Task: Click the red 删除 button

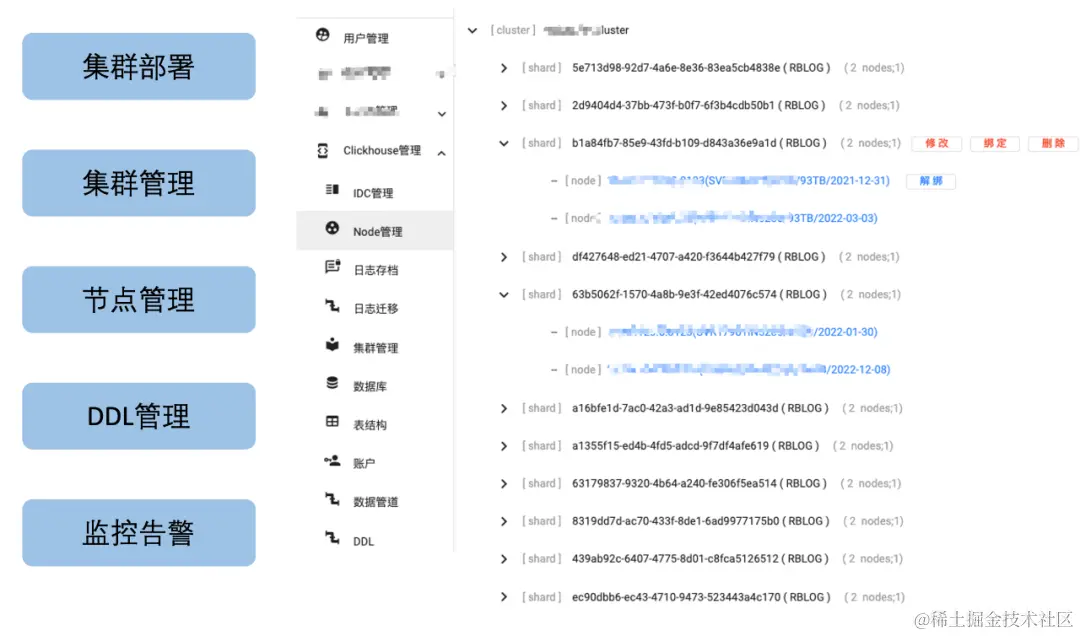Action: (1052, 143)
